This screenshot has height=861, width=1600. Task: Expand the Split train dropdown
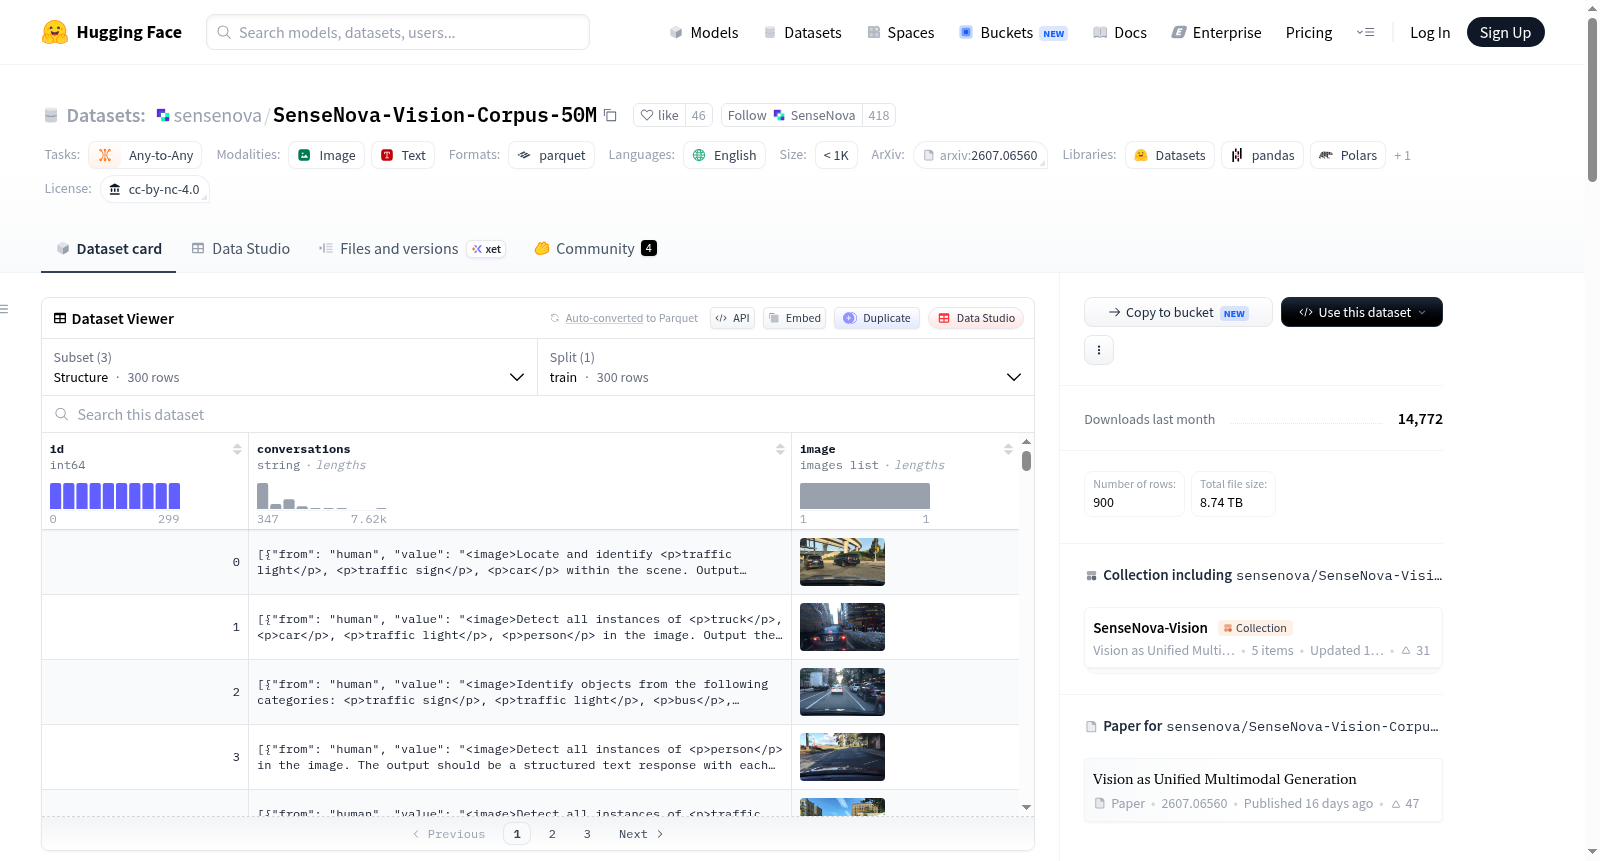tap(786, 367)
